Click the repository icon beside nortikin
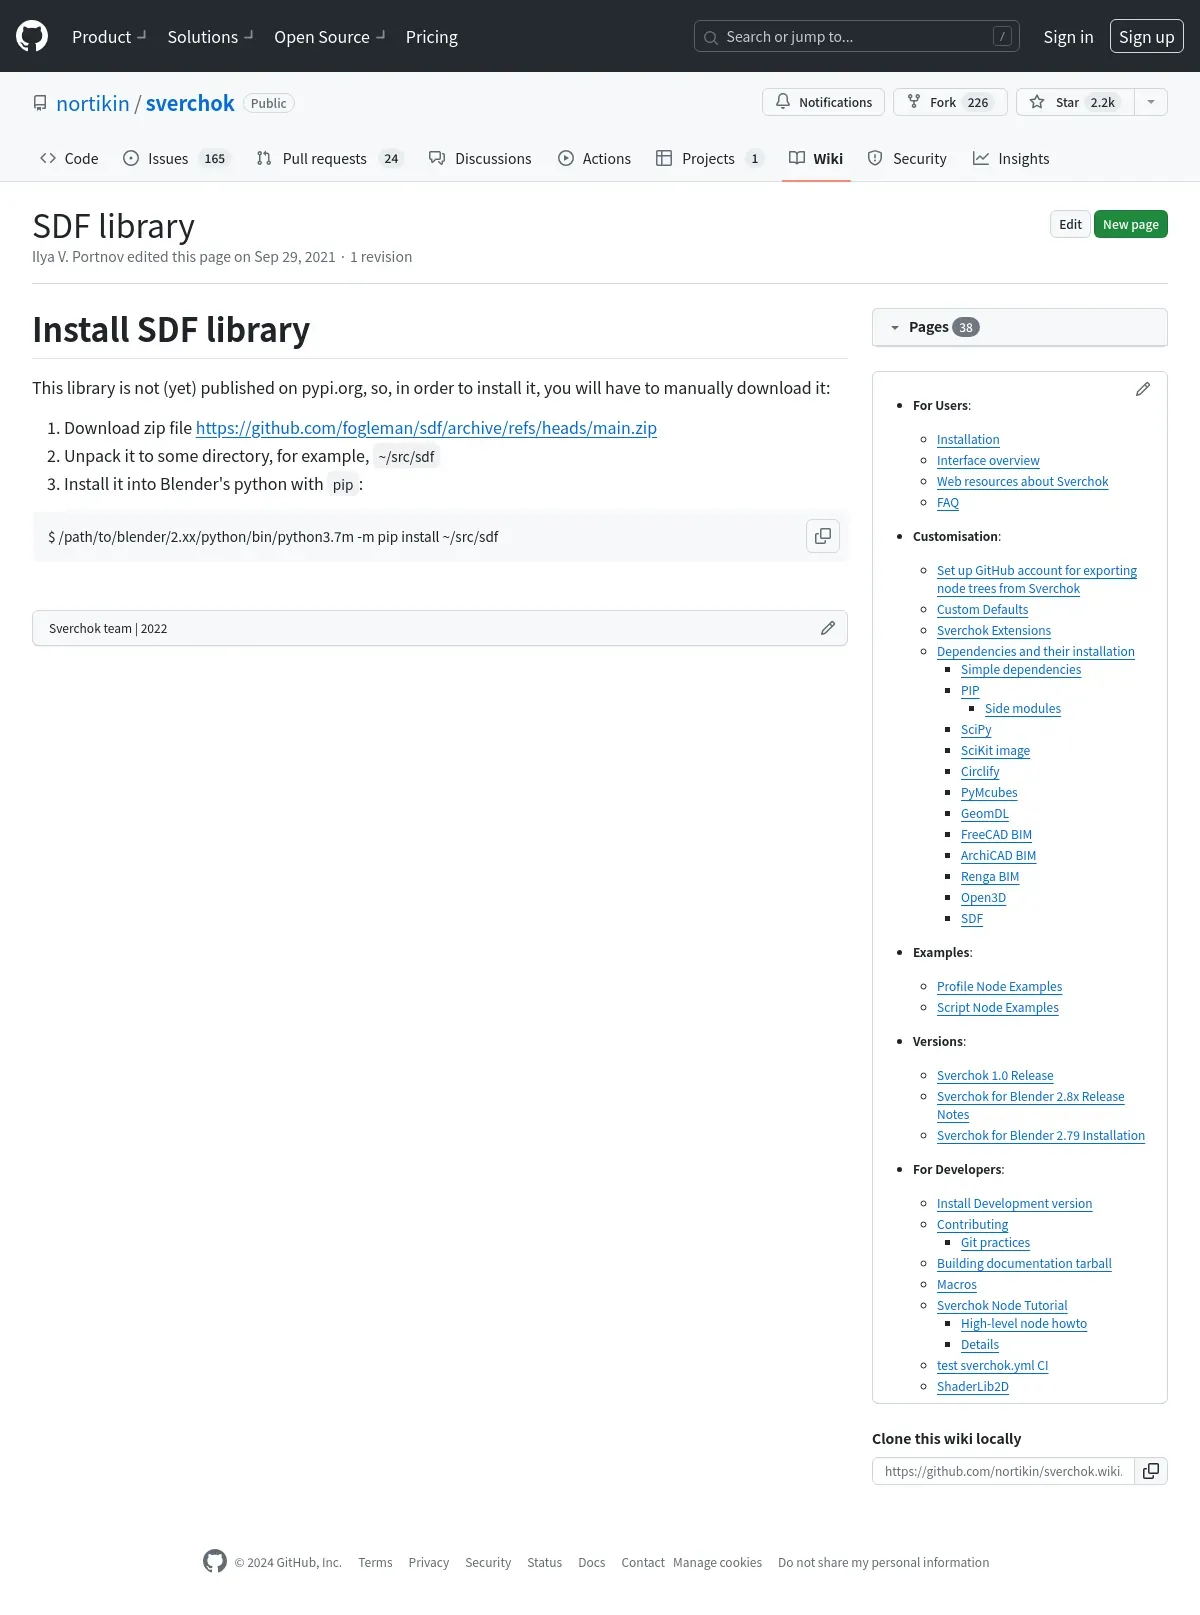The image size is (1200, 1615). point(40,103)
